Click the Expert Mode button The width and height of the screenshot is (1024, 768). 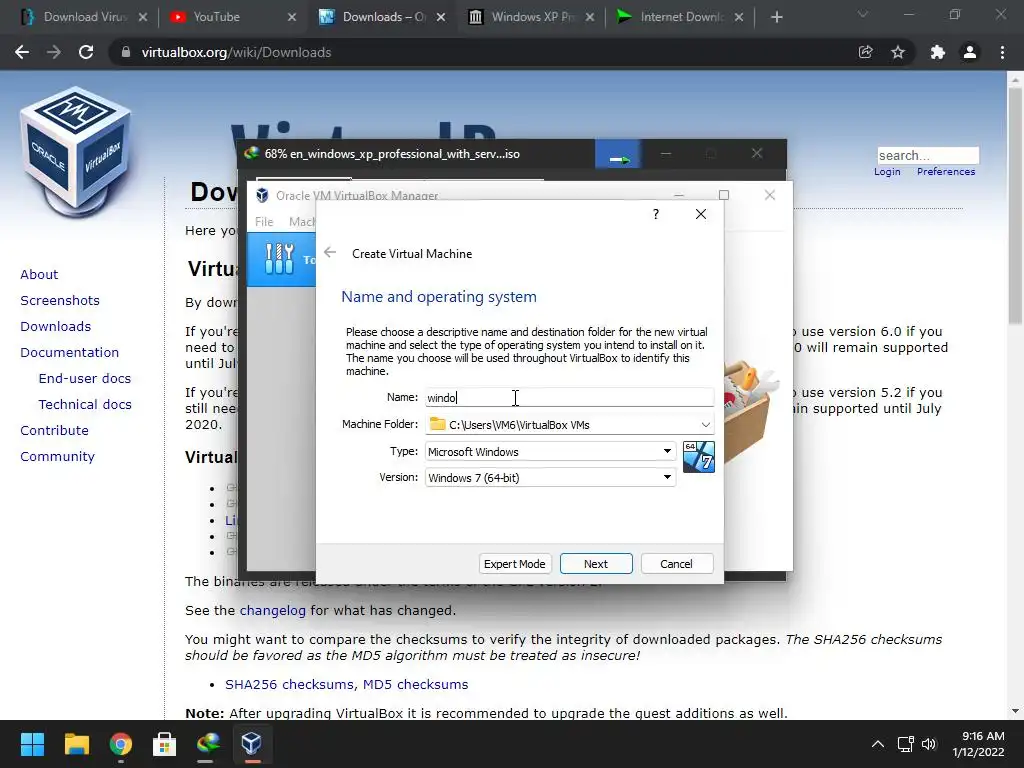pyautogui.click(x=515, y=564)
